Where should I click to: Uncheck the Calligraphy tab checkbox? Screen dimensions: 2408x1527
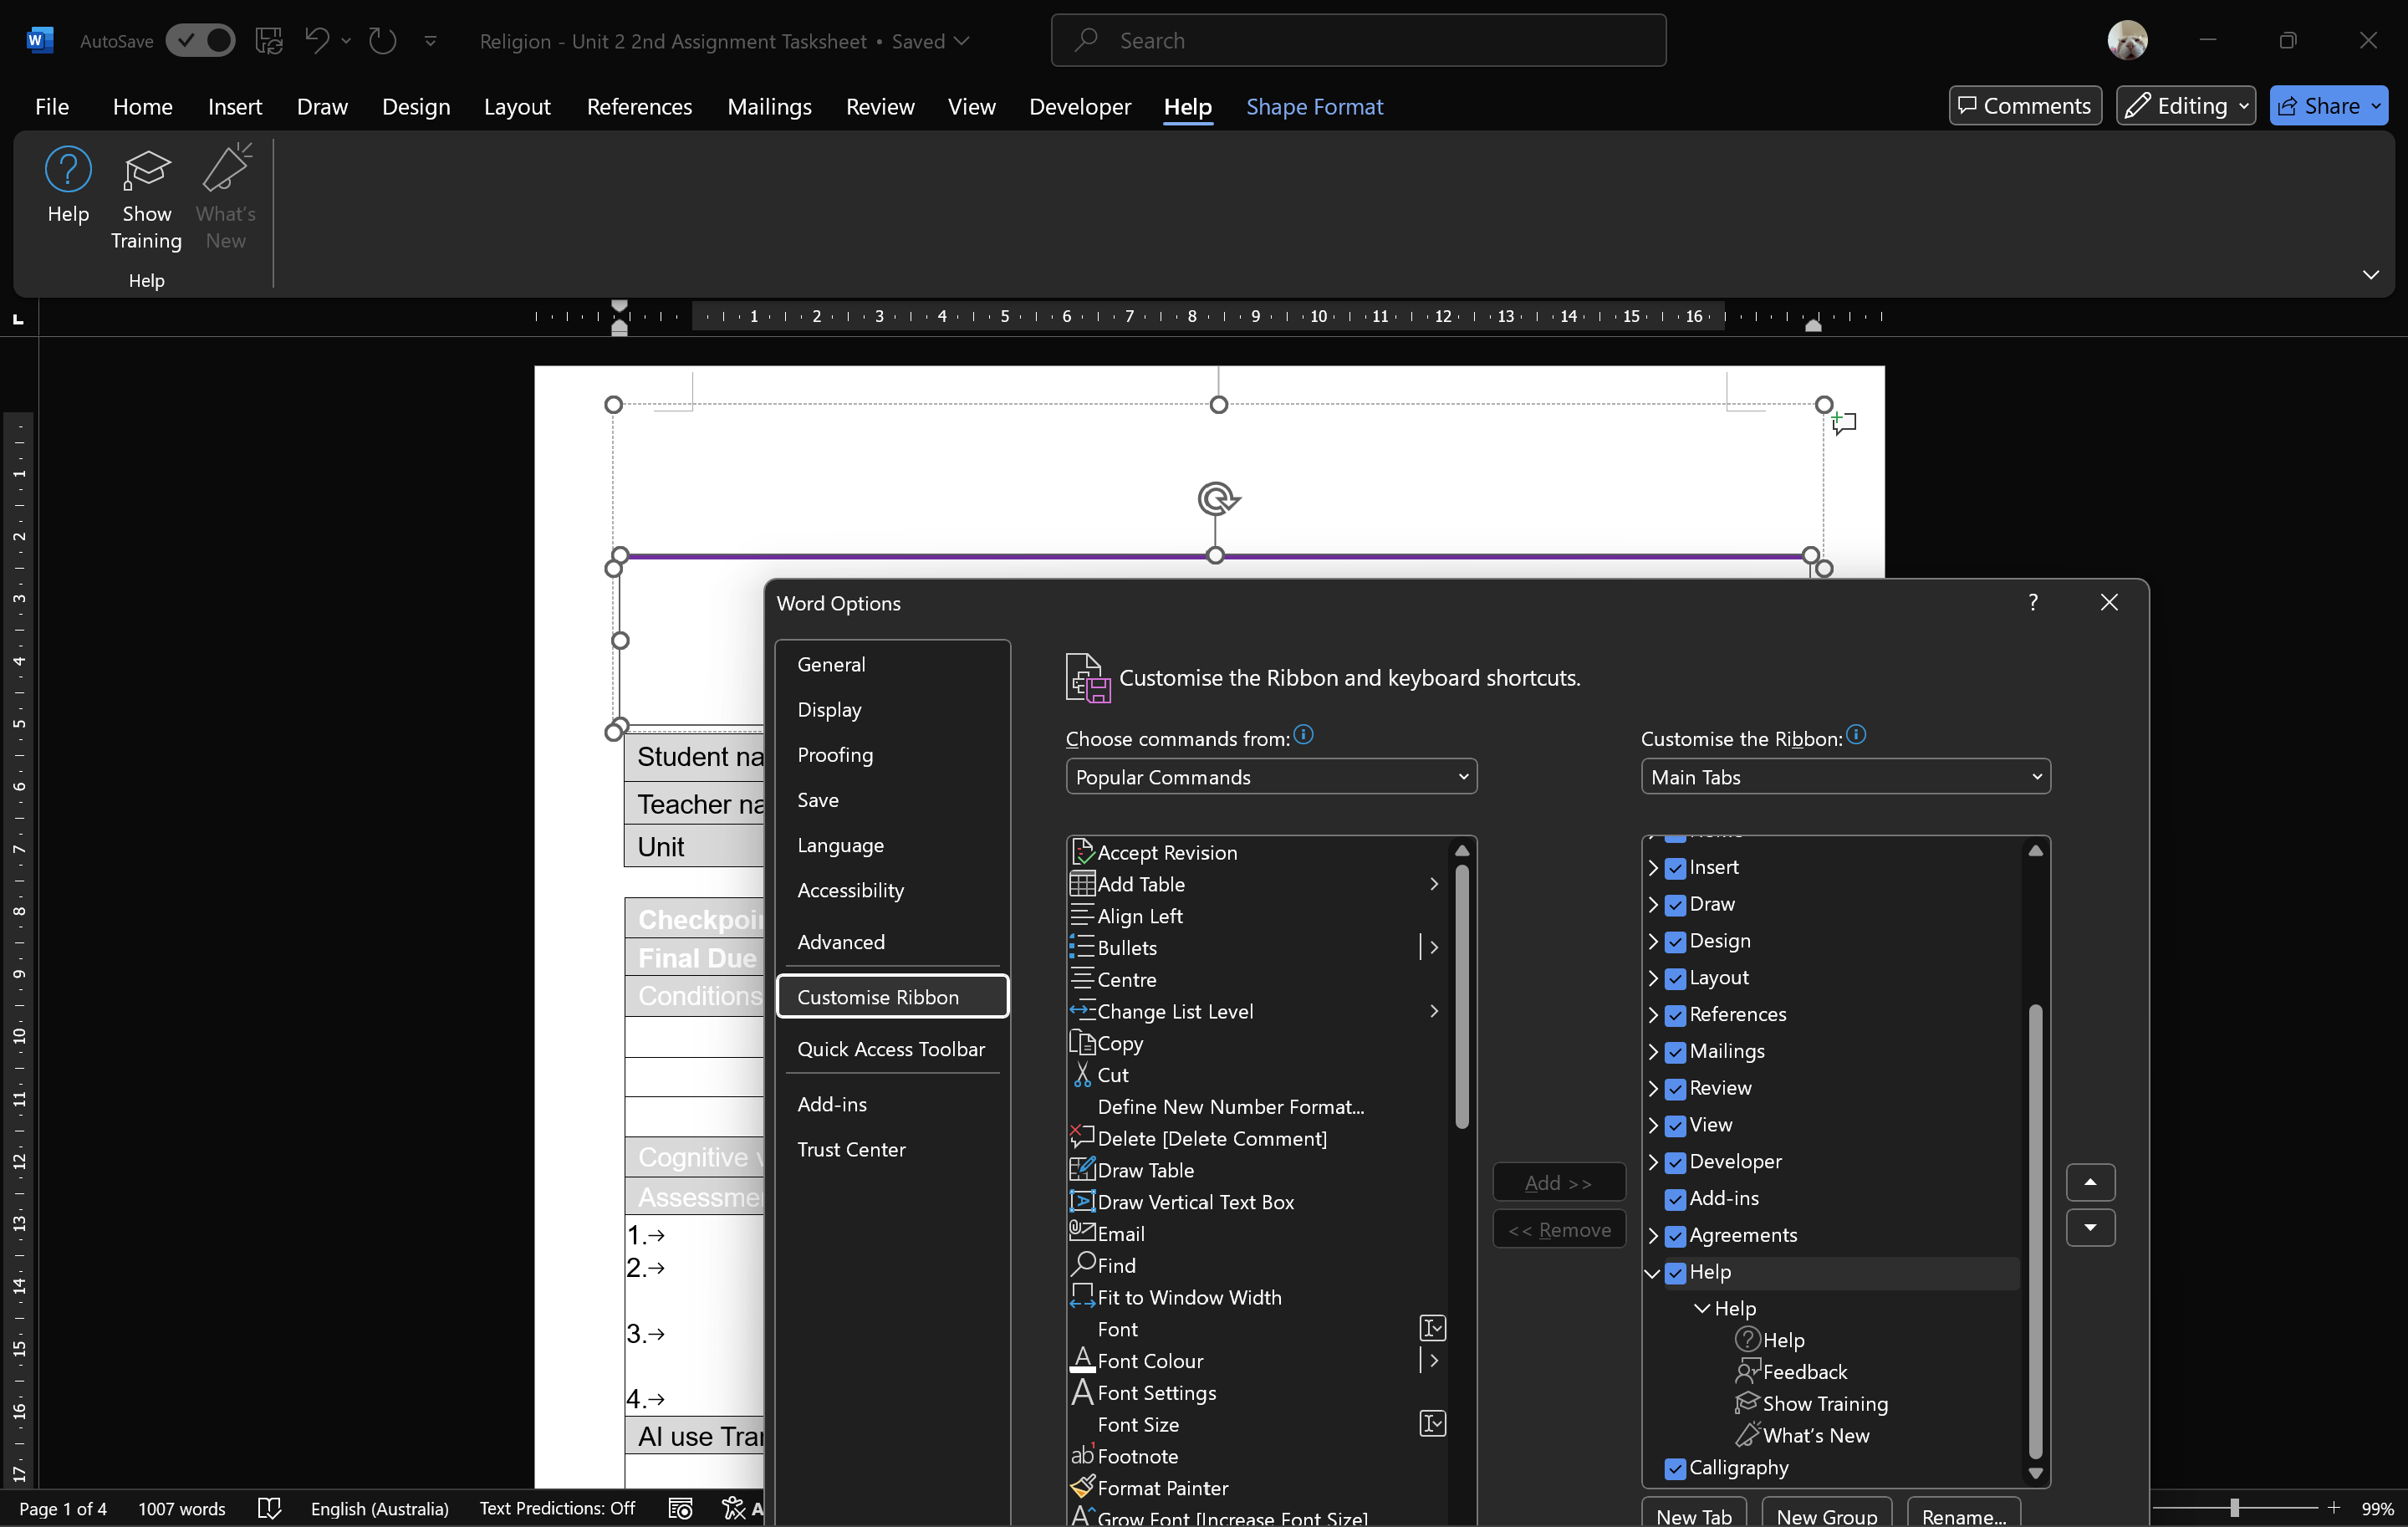1675,1468
